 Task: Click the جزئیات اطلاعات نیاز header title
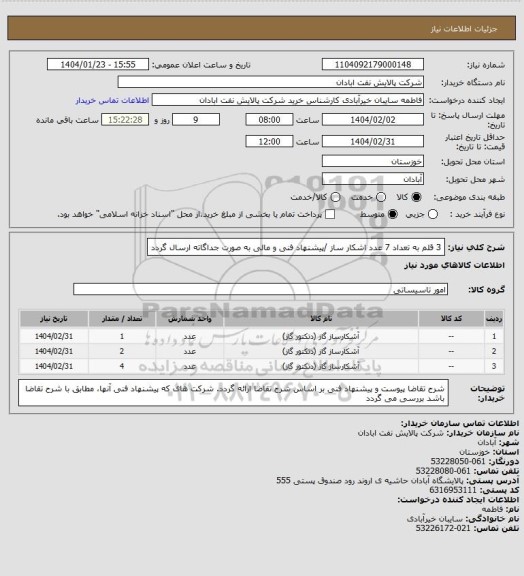pyautogui.click(x=464, y=29)
